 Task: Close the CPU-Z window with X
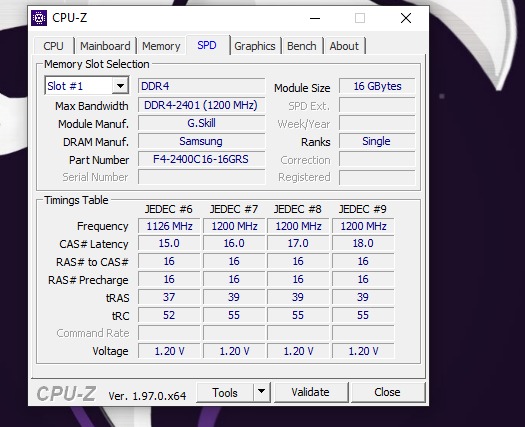pos(406,18)
